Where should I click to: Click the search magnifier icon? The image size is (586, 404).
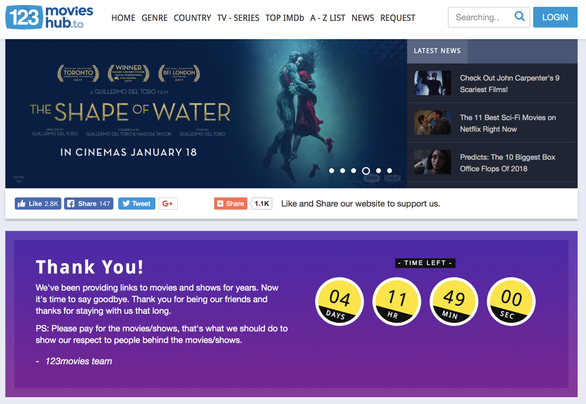pos(519,16)
